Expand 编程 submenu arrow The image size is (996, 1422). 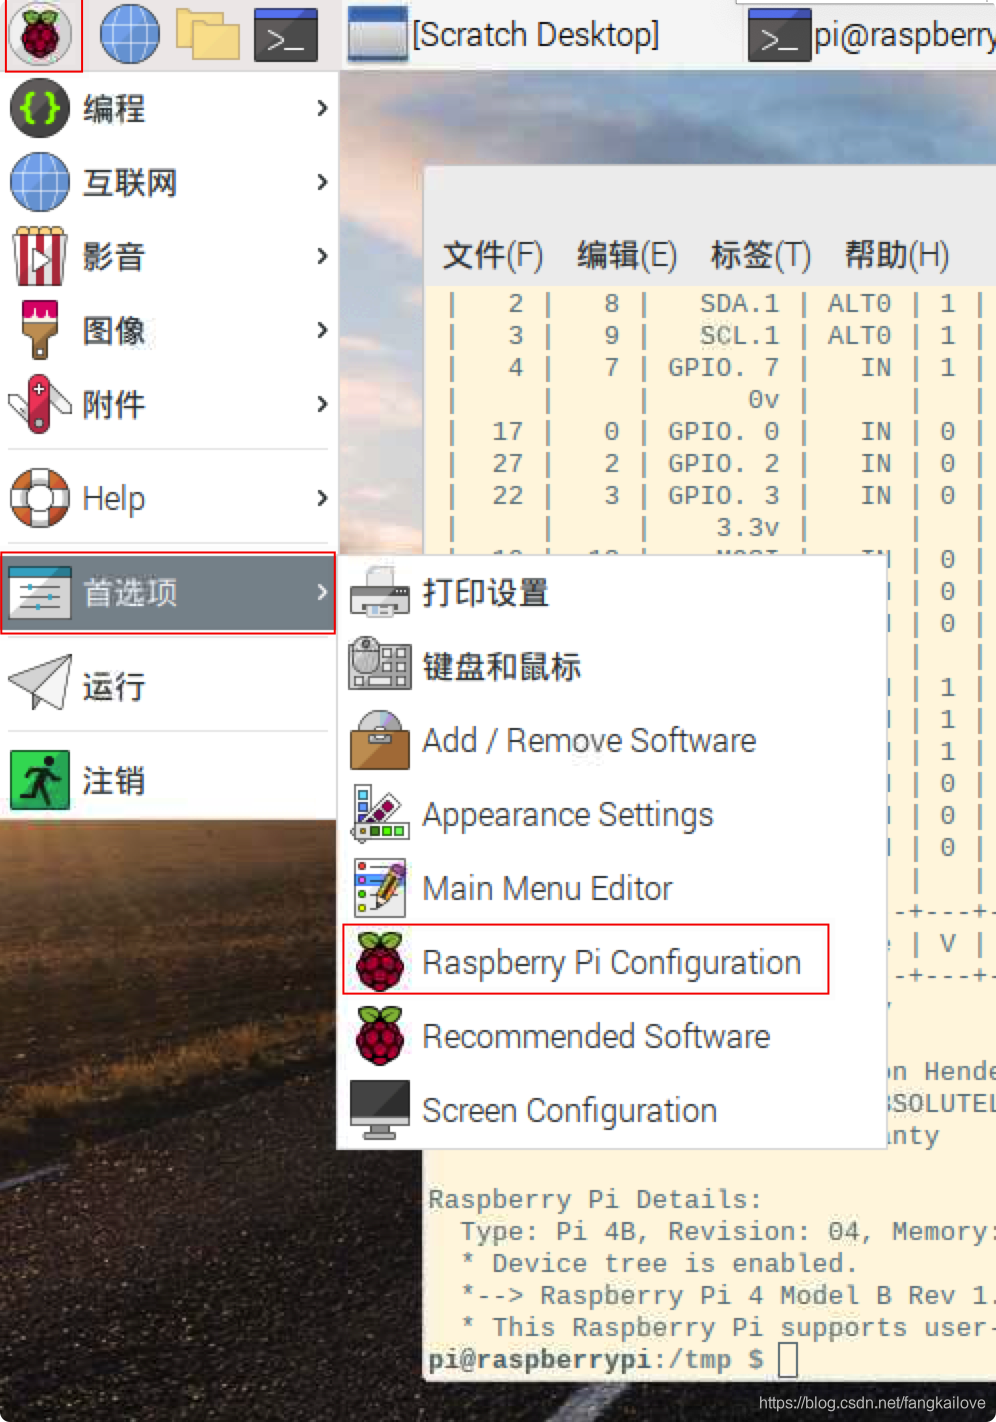tap(322, 108)
